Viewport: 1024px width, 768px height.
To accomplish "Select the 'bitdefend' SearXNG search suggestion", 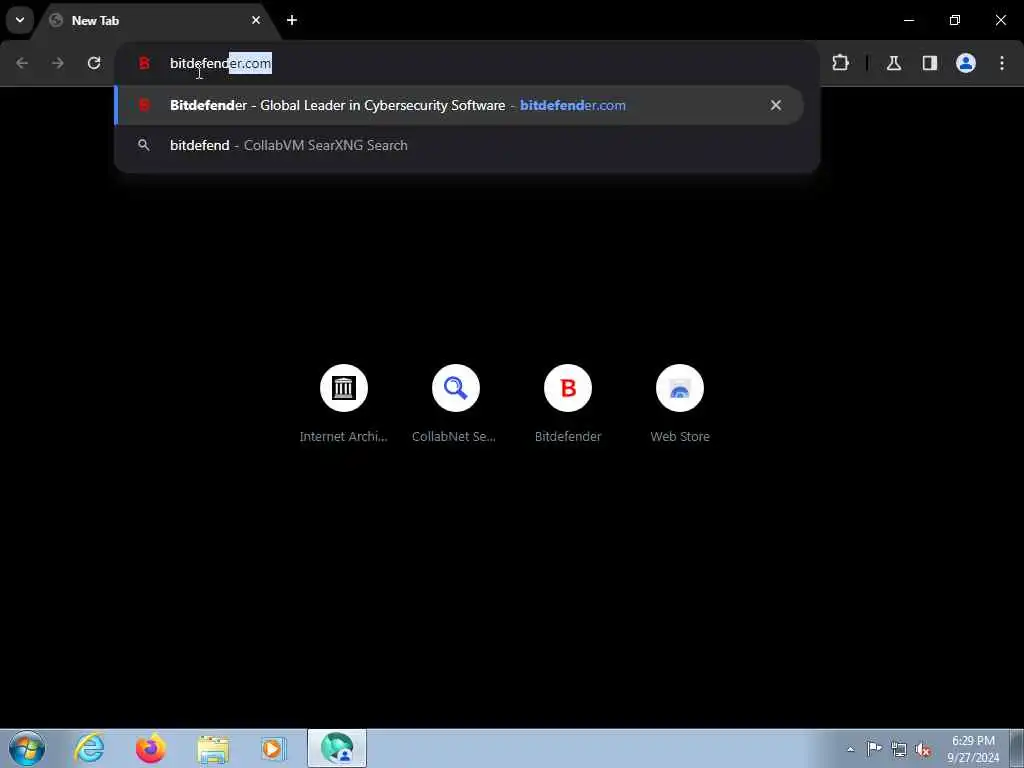I will (x=459, y=145).
